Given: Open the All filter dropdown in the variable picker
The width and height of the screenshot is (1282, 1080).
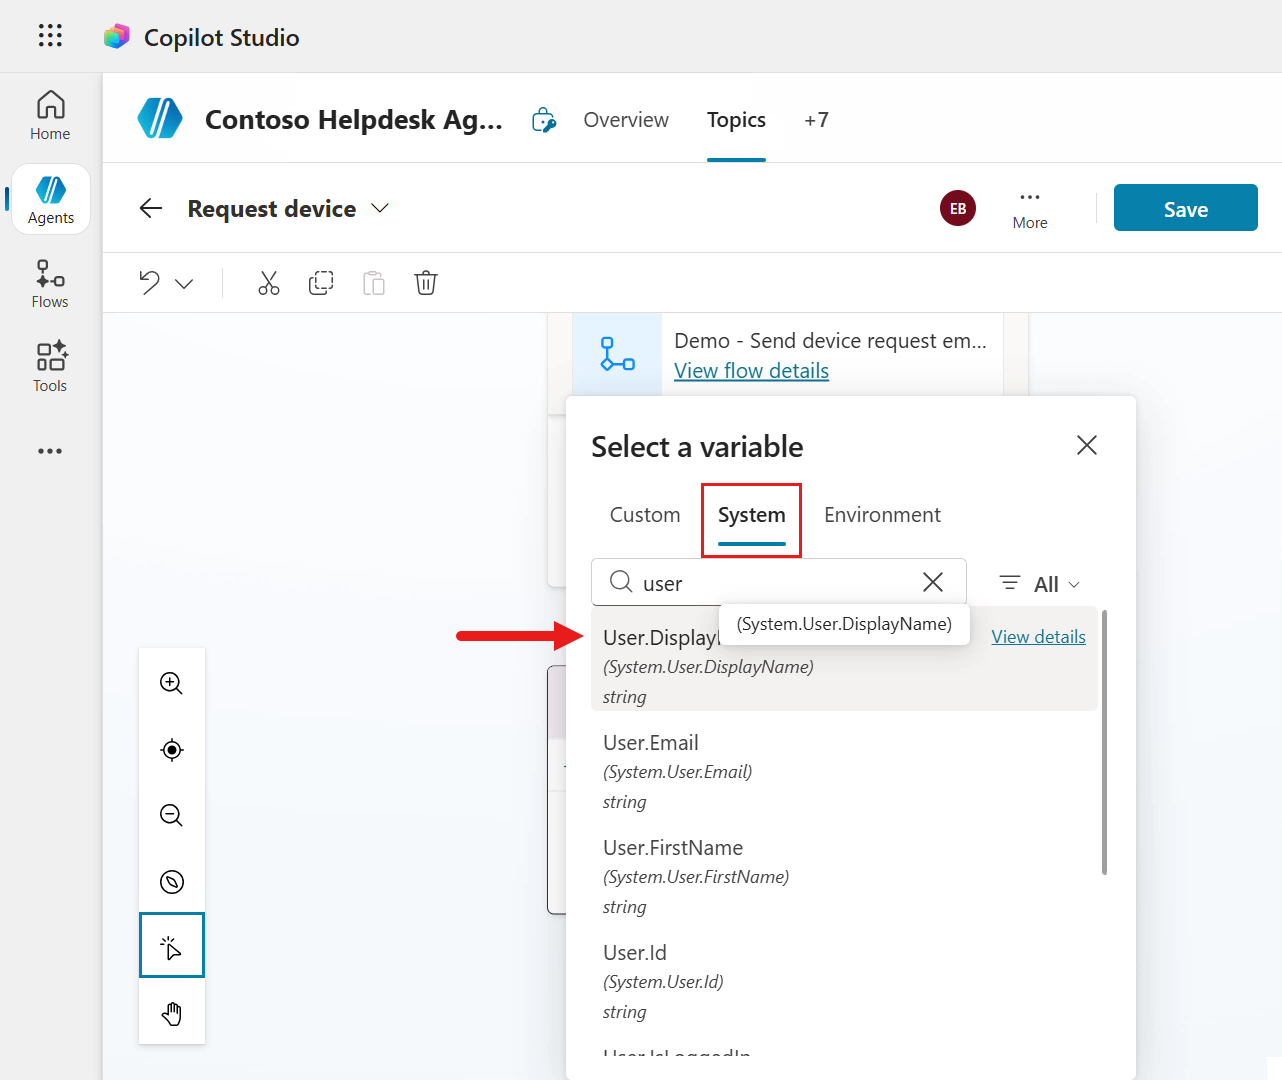Looking at the screenshot, I should (x=1038, y=583).
